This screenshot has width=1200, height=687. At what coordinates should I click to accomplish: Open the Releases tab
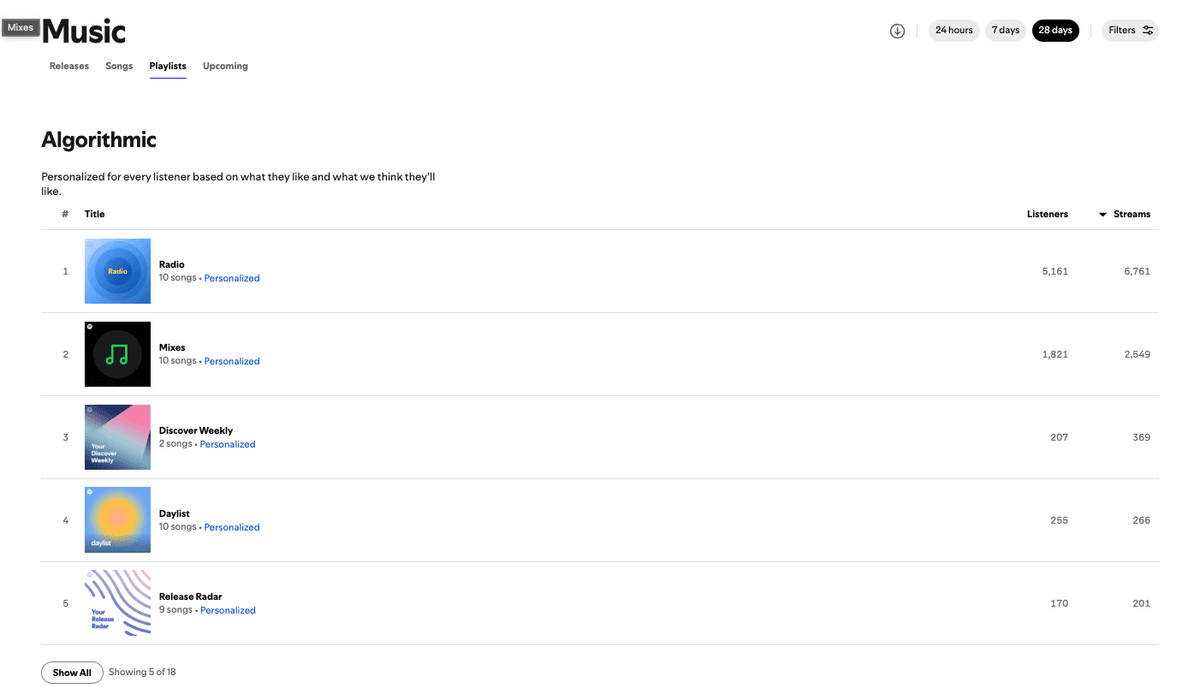pyautogui.click(x=69, y=66)
